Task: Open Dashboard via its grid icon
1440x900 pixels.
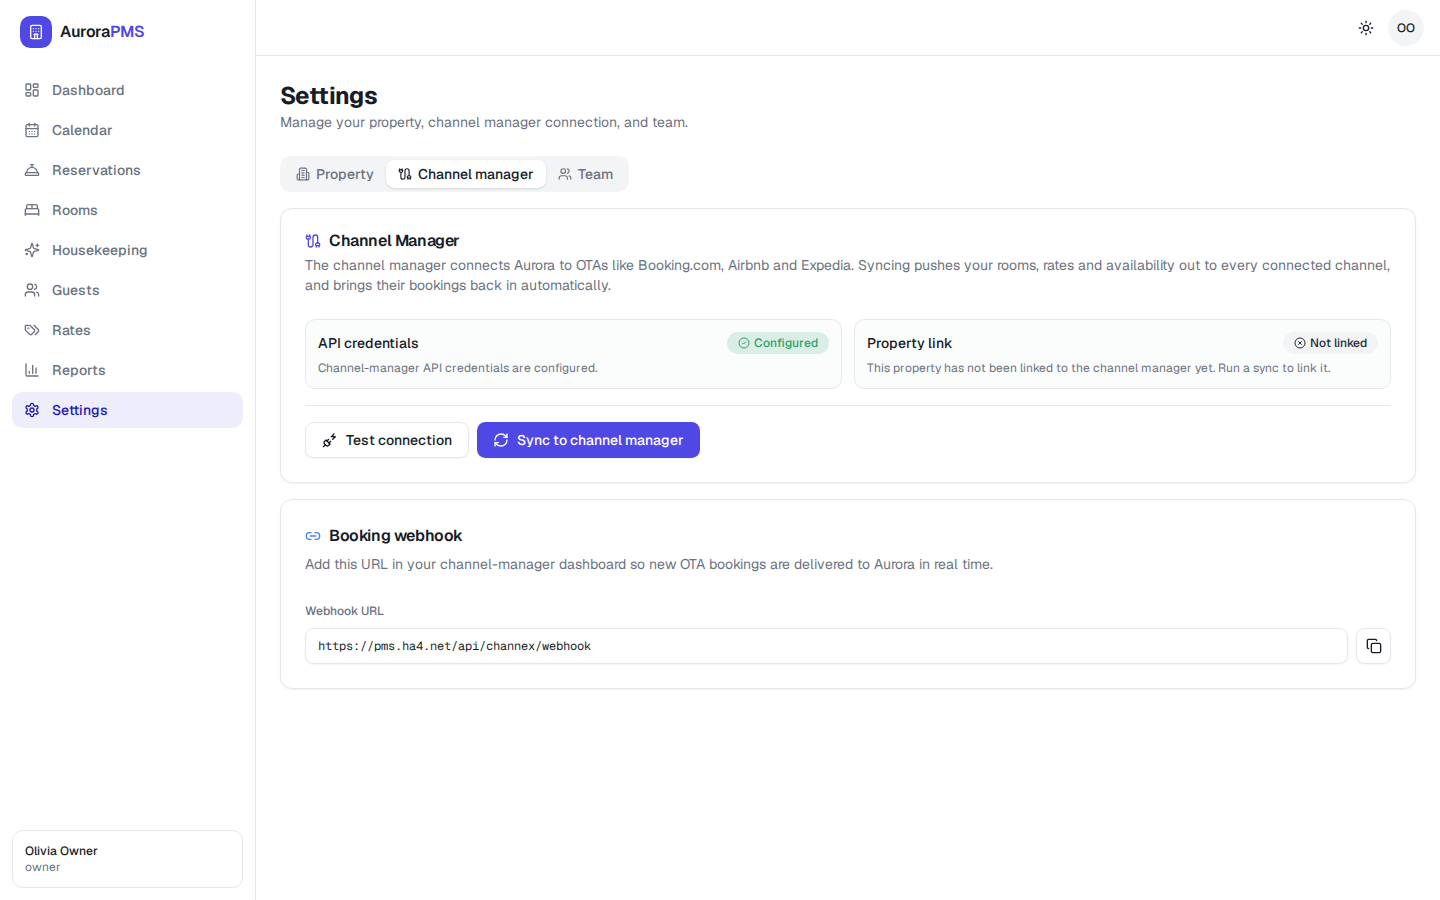Action: coord(32,90)
